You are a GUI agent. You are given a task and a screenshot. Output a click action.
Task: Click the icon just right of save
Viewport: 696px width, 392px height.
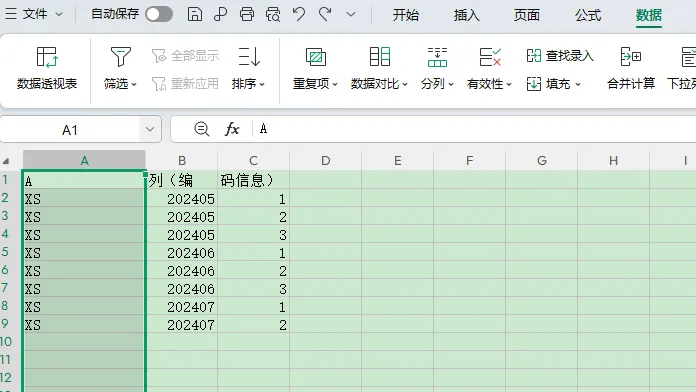(x=221, y=14)
